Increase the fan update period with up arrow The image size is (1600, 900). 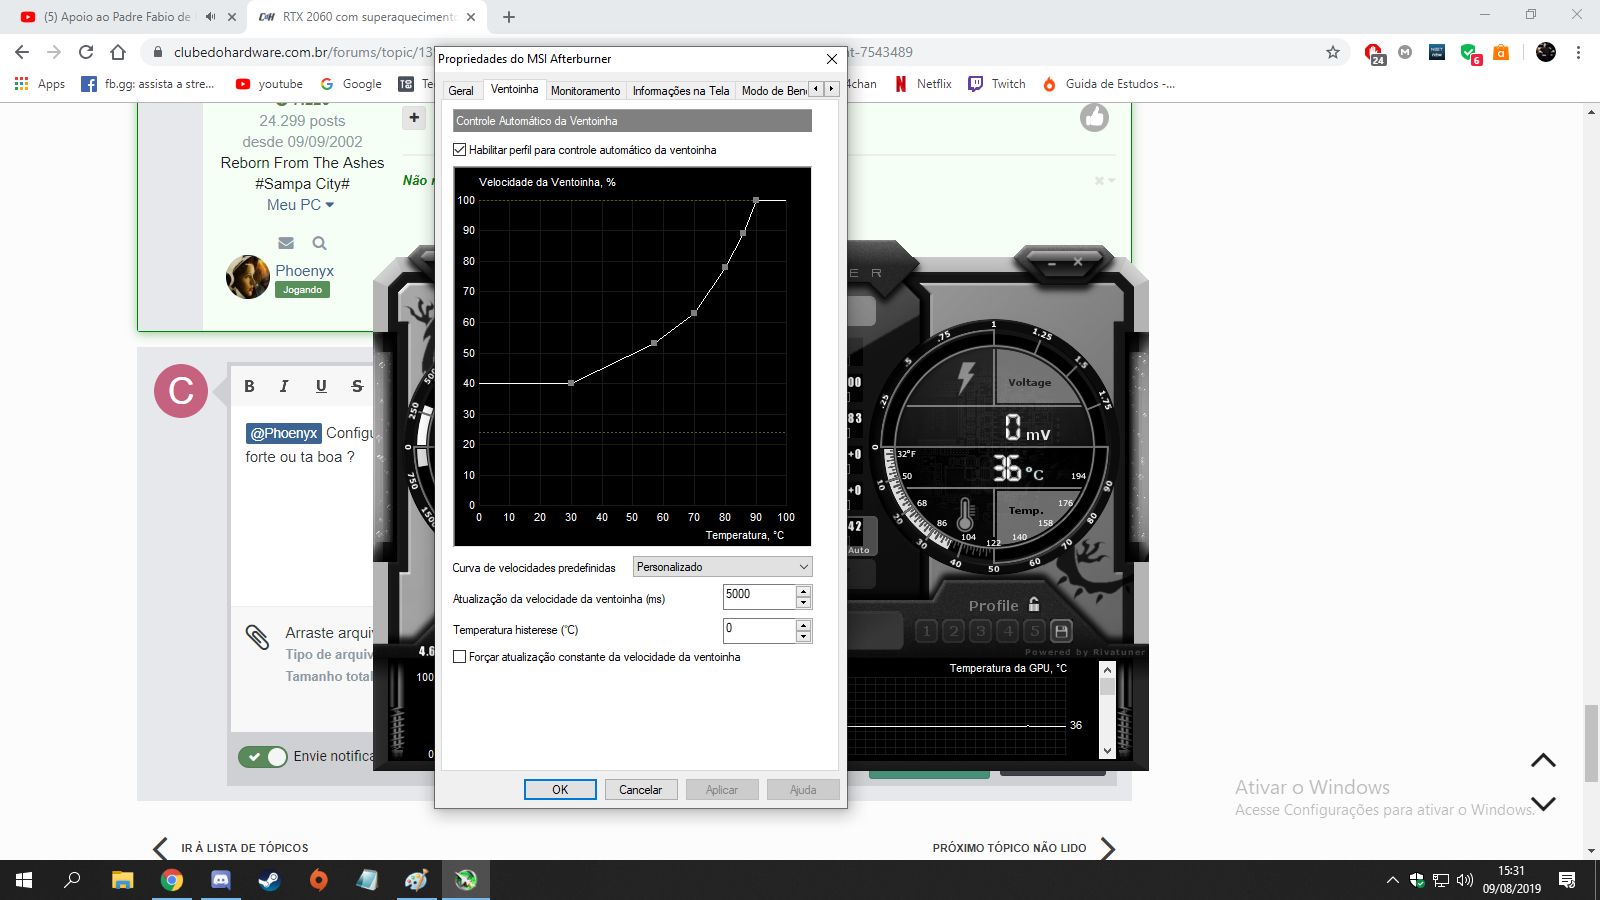803,591
